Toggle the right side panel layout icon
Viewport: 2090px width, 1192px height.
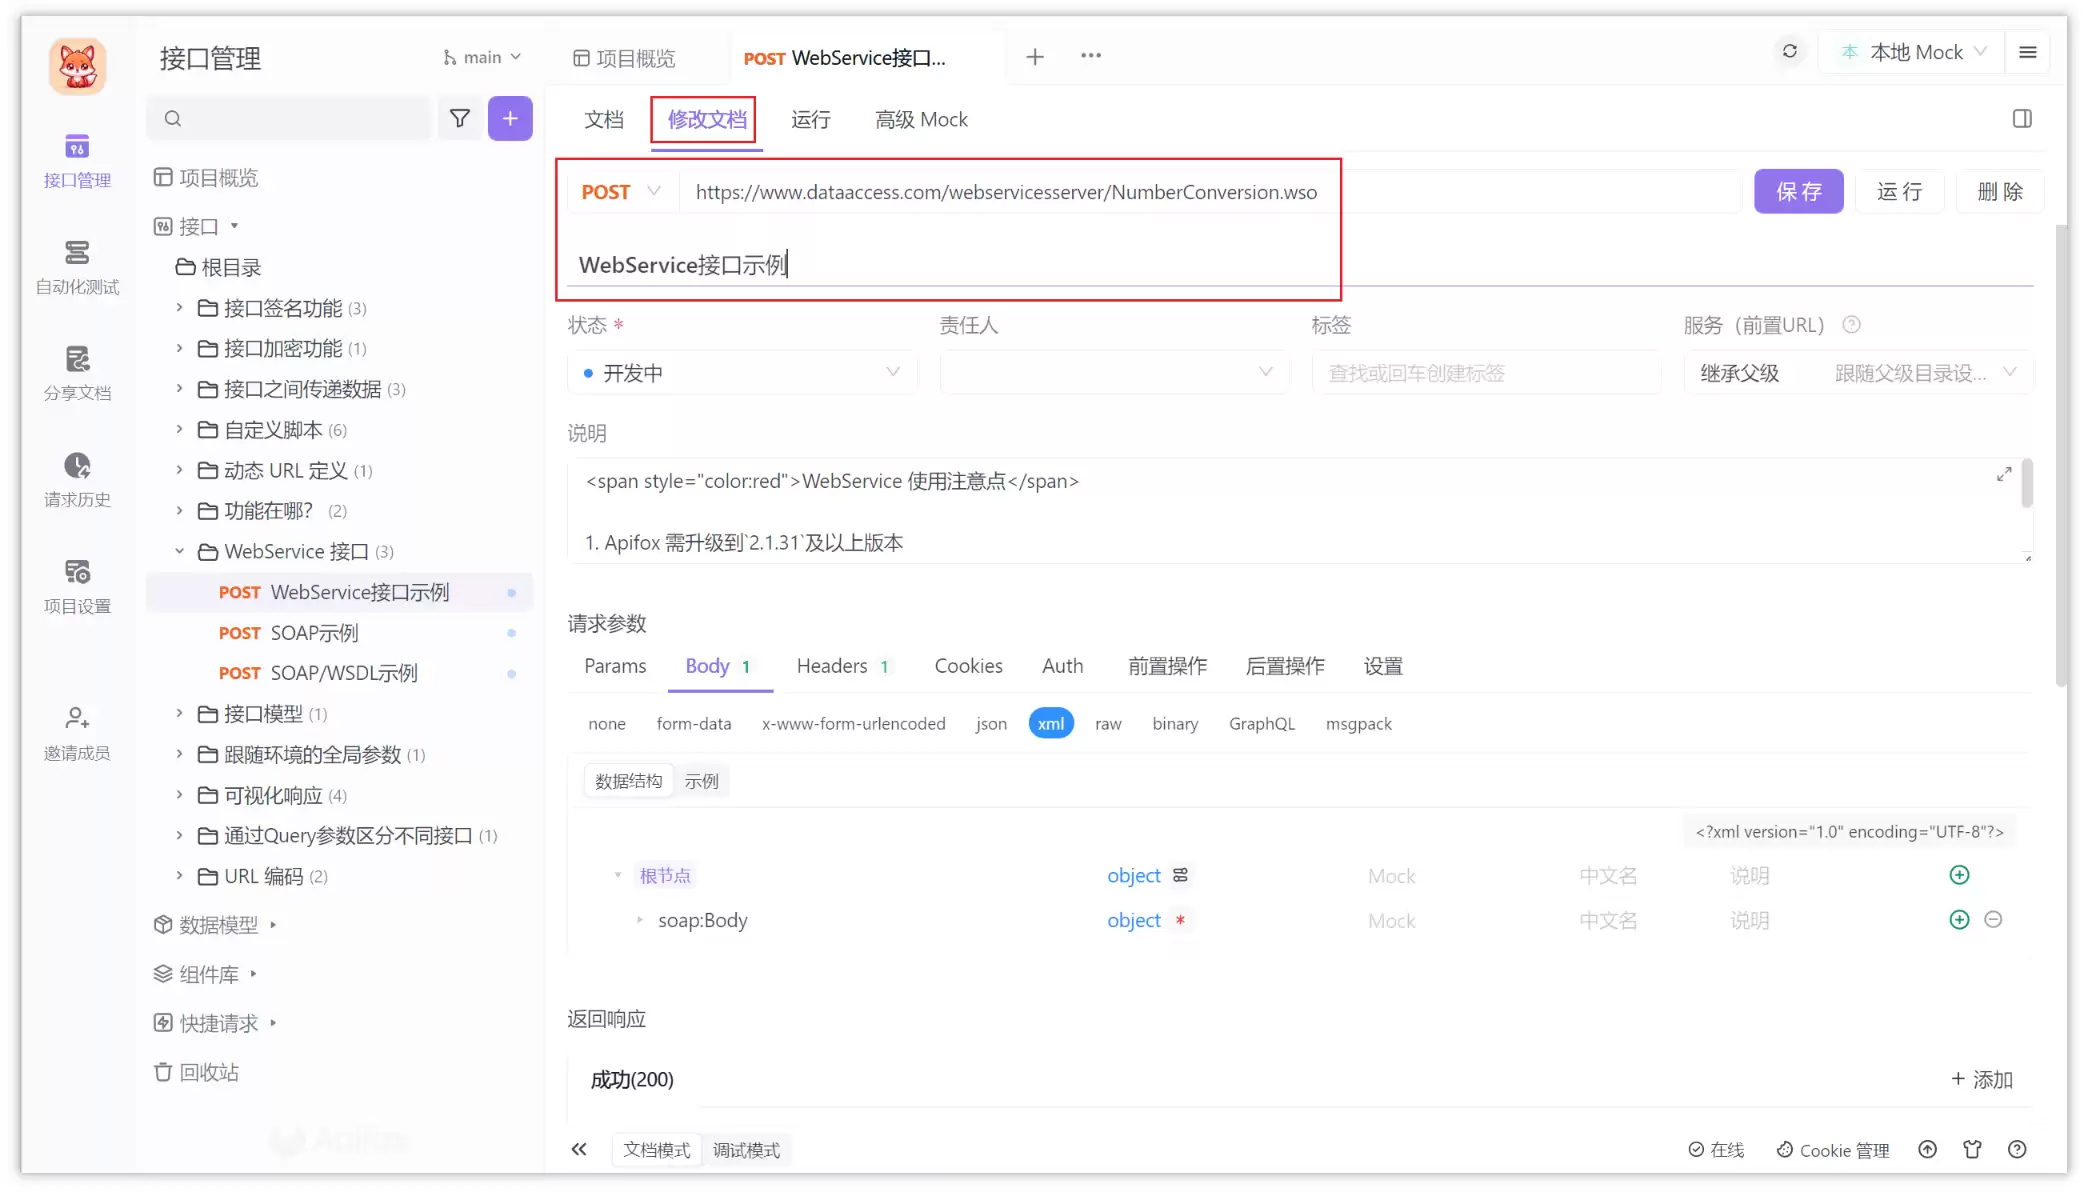click(x=2022, y=119)
